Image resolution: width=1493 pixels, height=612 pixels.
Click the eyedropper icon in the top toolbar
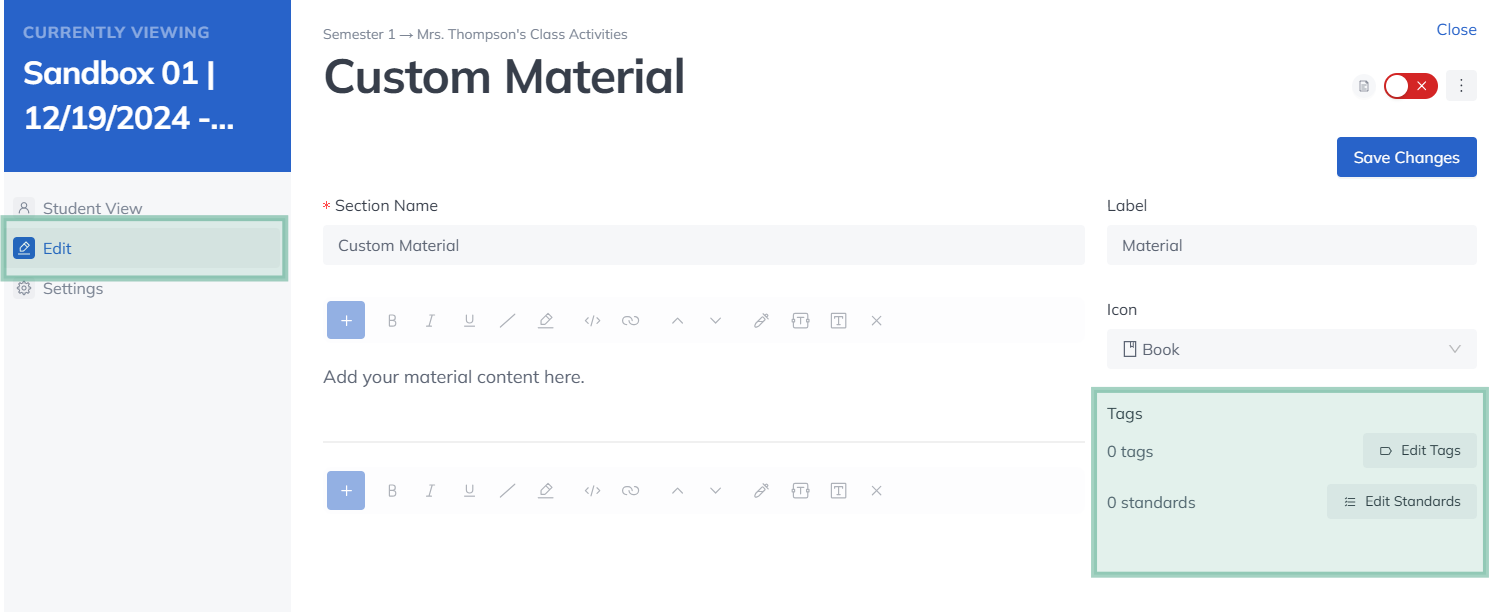point(761,321)
